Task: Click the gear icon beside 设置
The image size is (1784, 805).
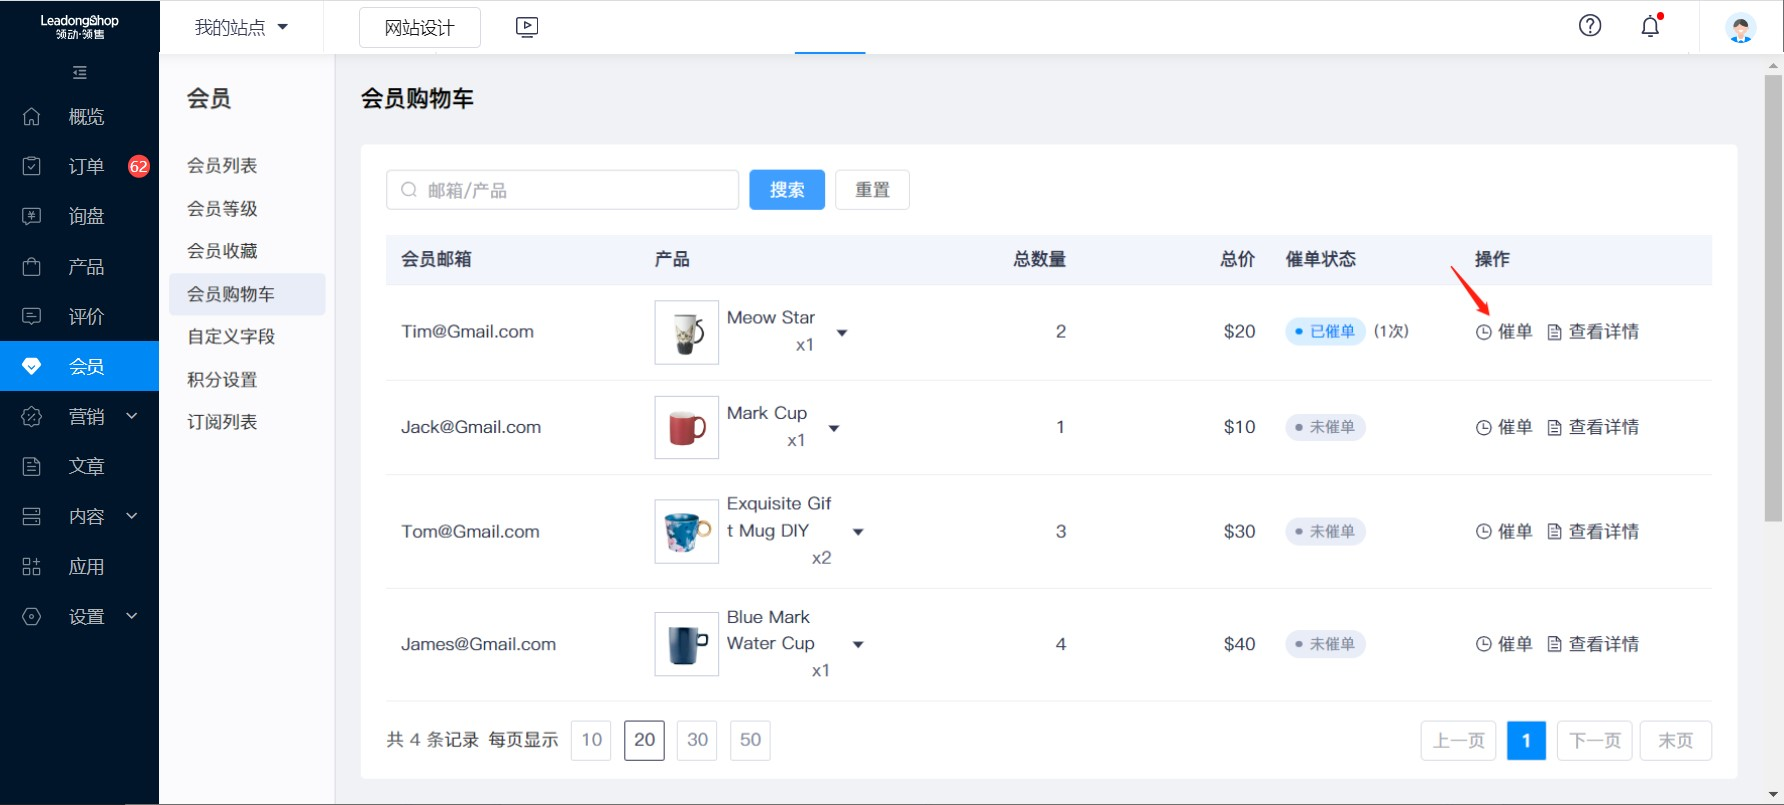Action: 32,616
